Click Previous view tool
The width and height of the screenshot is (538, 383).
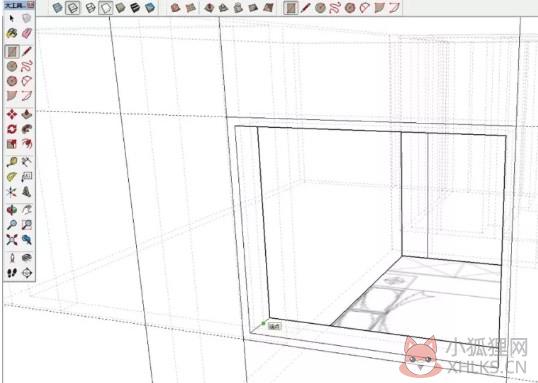click(26, 239)
